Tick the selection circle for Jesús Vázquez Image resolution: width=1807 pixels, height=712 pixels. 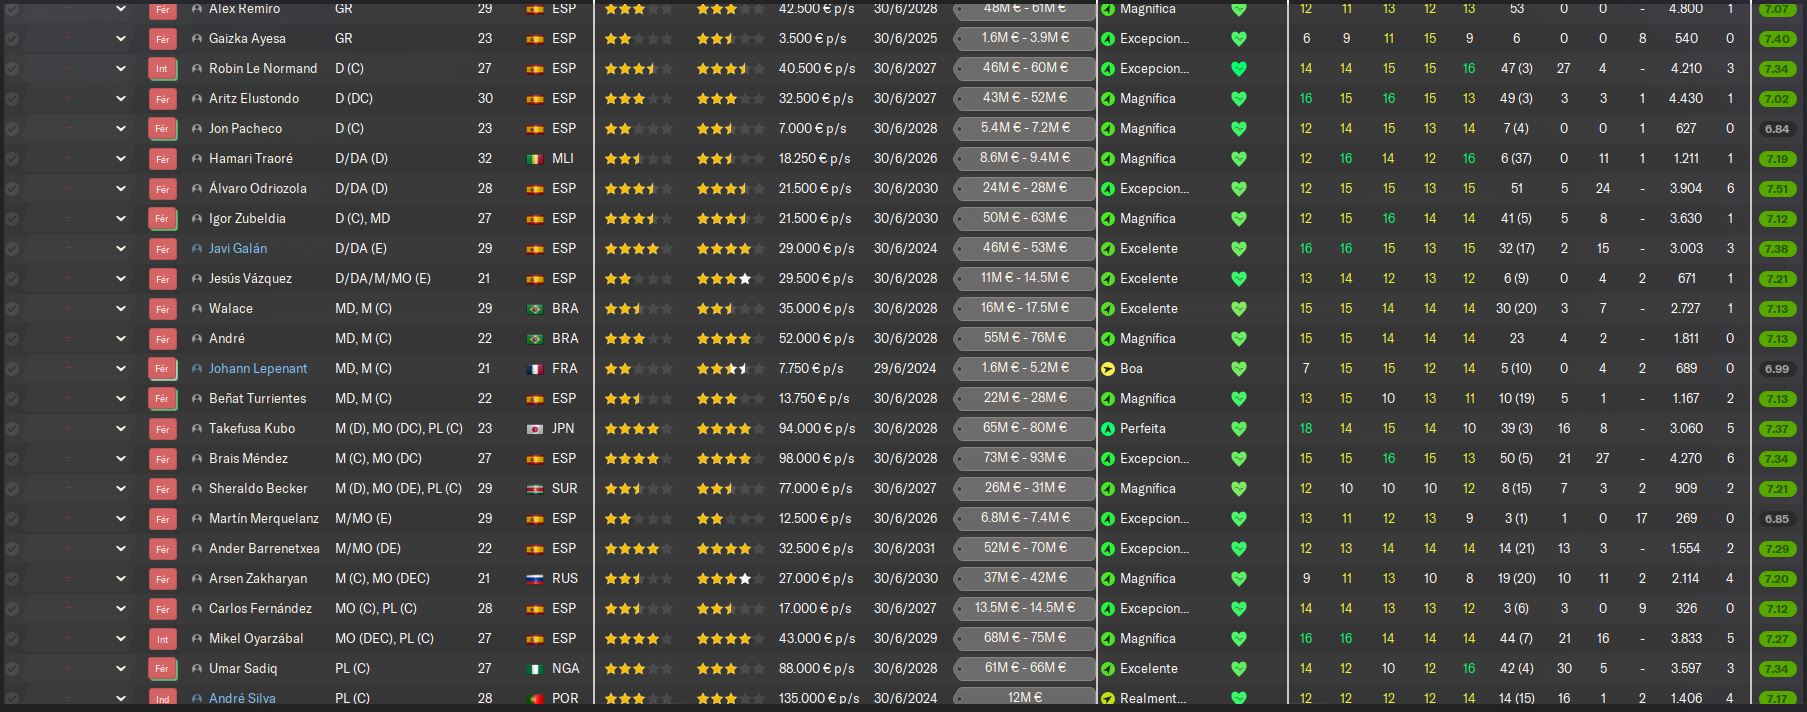point(12,279)
